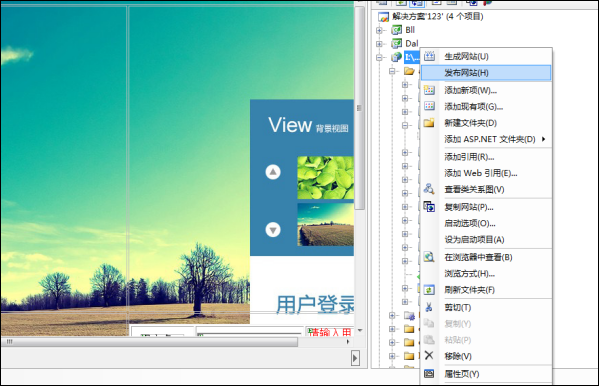The height and width of the screenshot is (386, 599).
Task: Choose 移除(V) menu entry
Action: (x=486, y=356)
